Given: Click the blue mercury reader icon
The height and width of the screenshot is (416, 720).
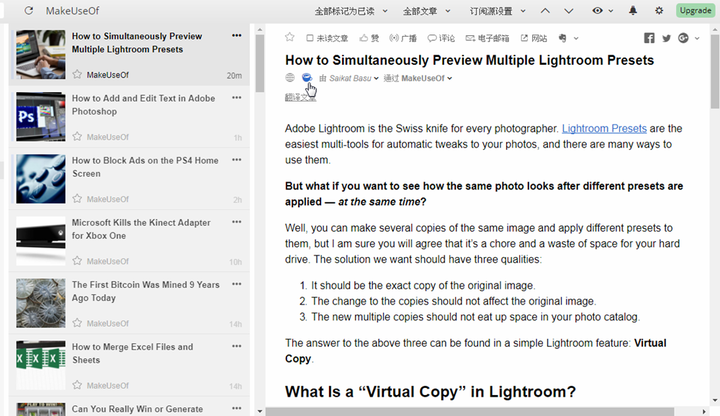Looking at the screenshot, I should 307,78.
